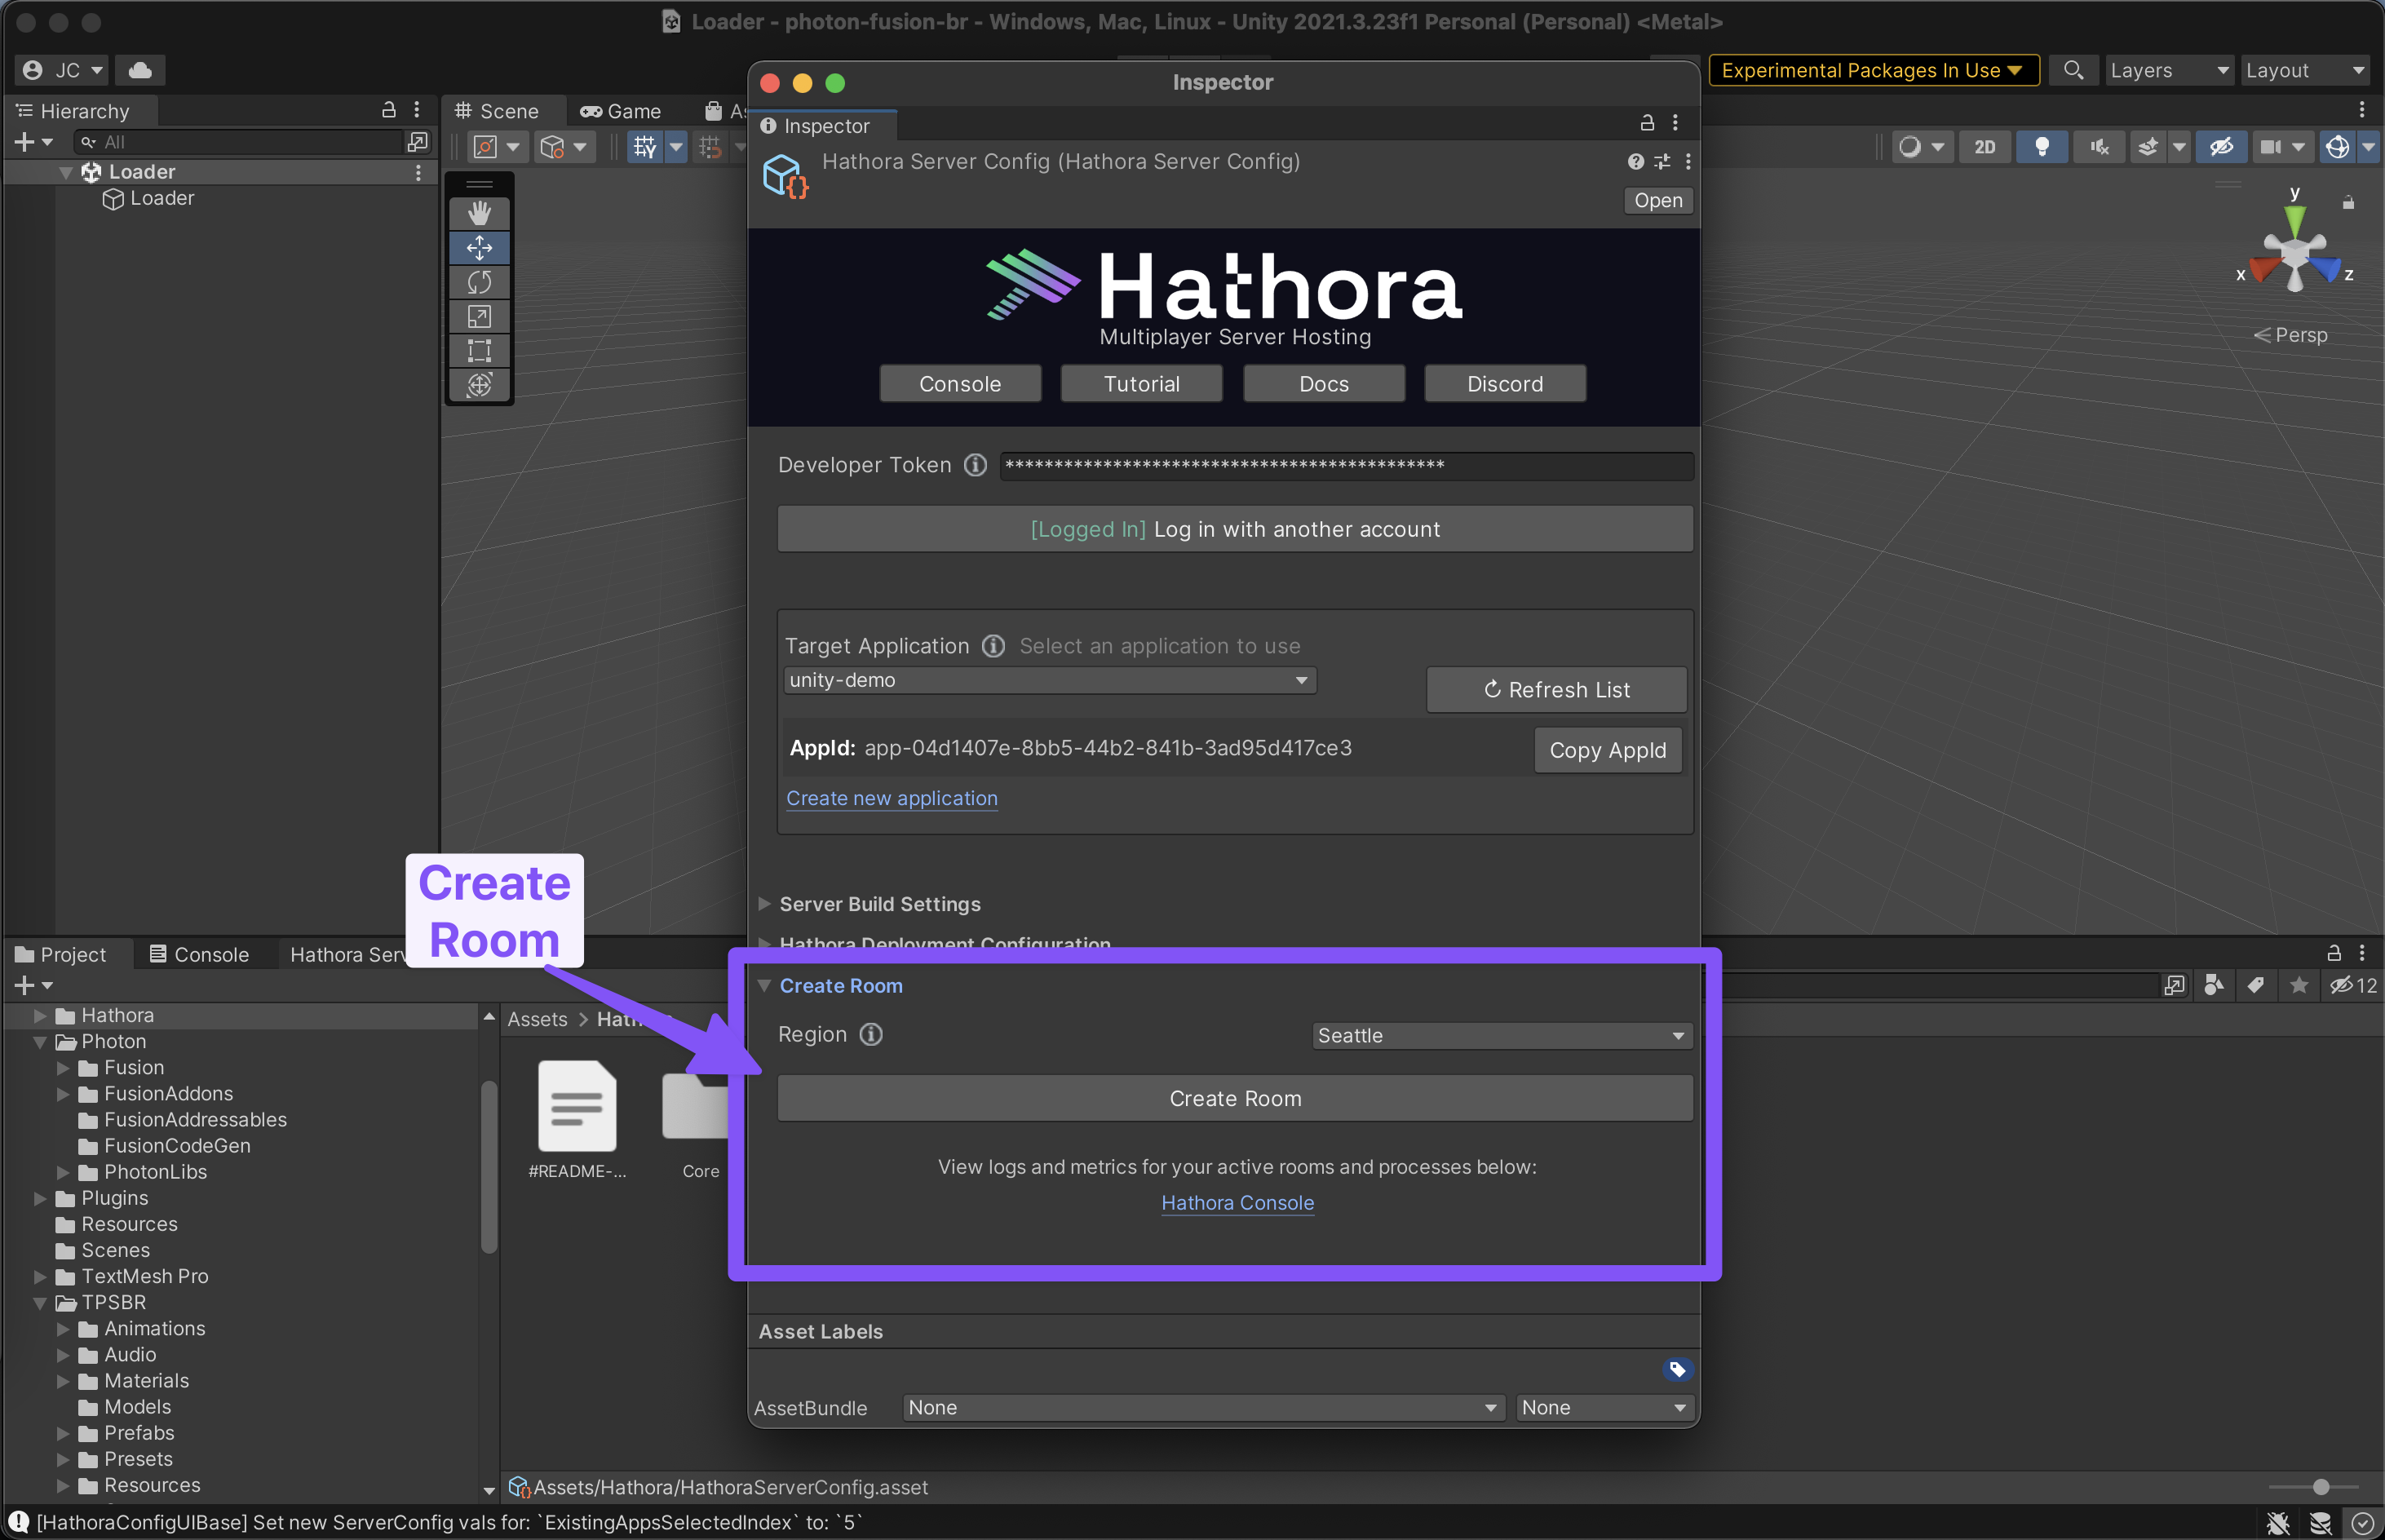Collapse the Create Room section
Screen dimensions: 2385x1540
tap(764, 986)
